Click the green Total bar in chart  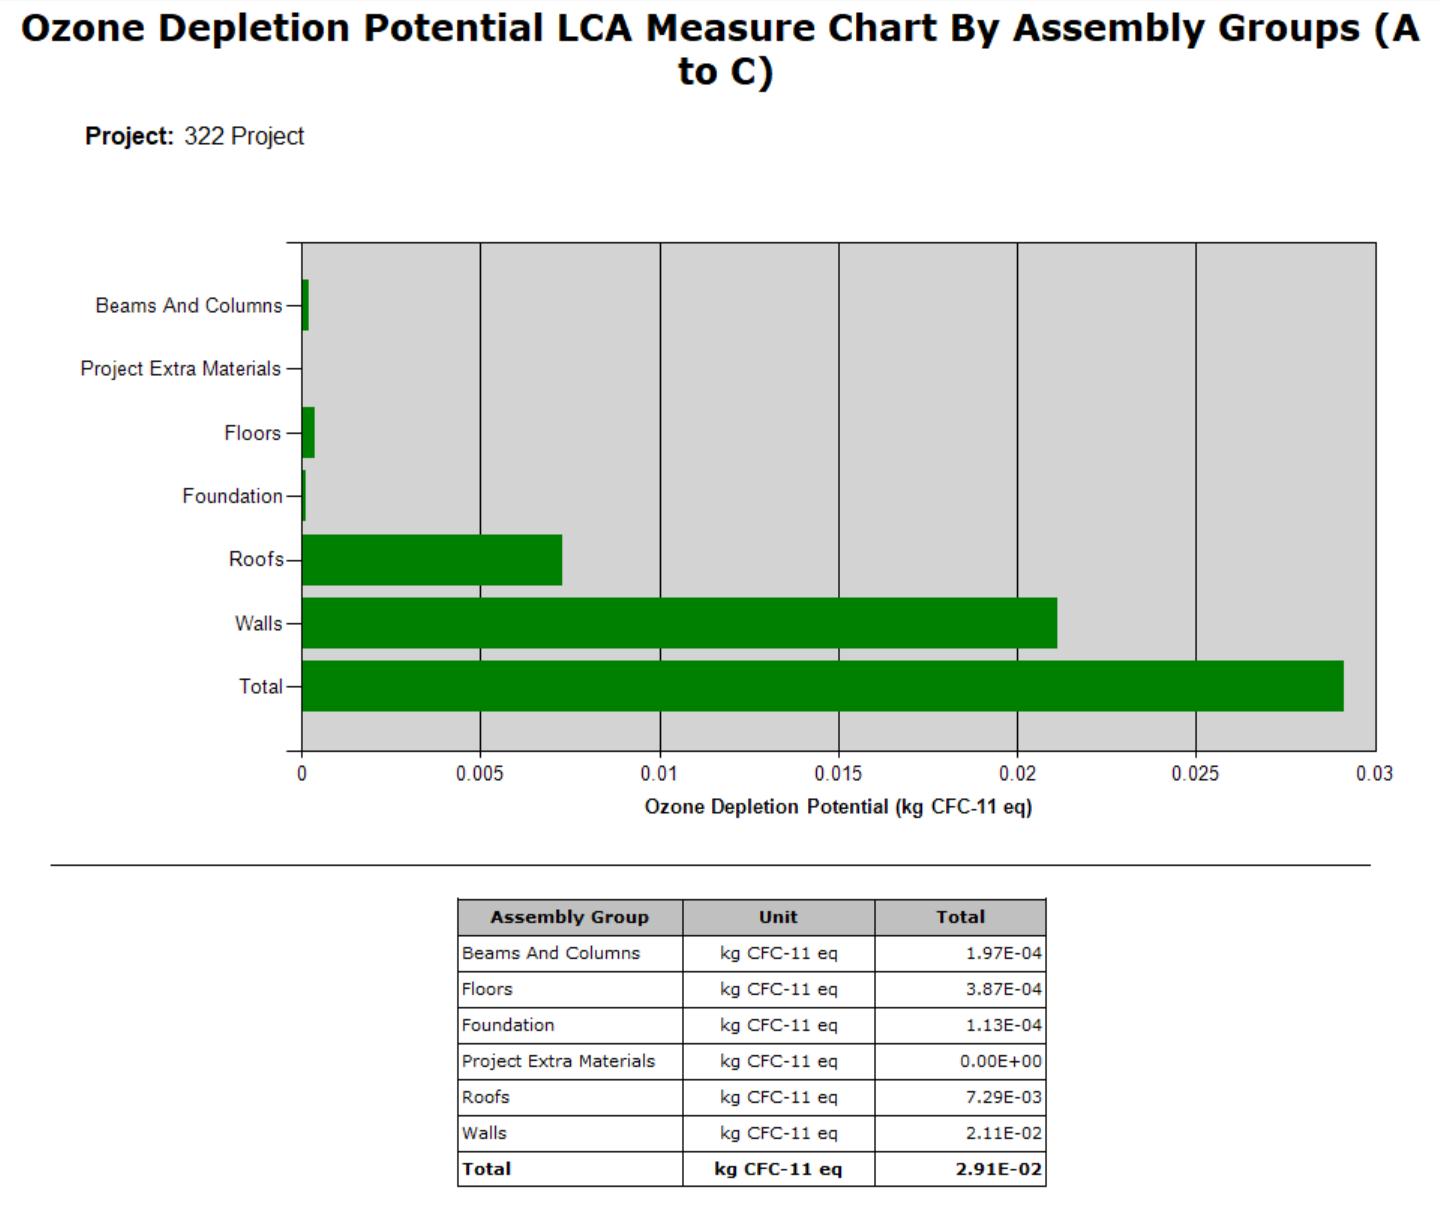[822, 686]
